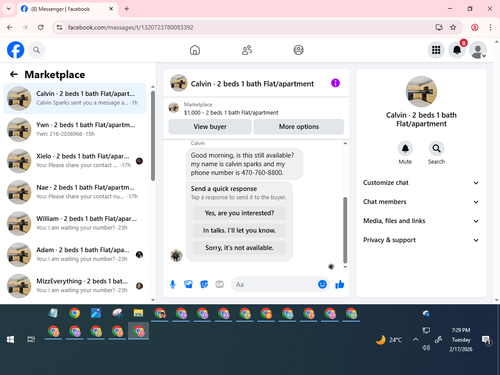The width and height of the screenshot is (500, 375).
Task: Go to the Home feed icon
Action: 195,50
